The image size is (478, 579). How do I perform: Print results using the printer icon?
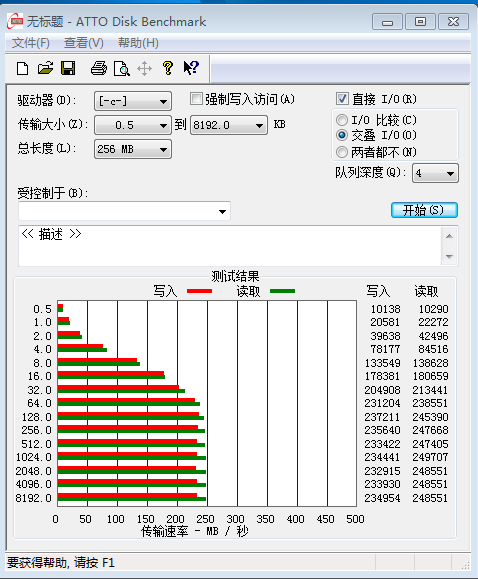[x=99, y=68]
